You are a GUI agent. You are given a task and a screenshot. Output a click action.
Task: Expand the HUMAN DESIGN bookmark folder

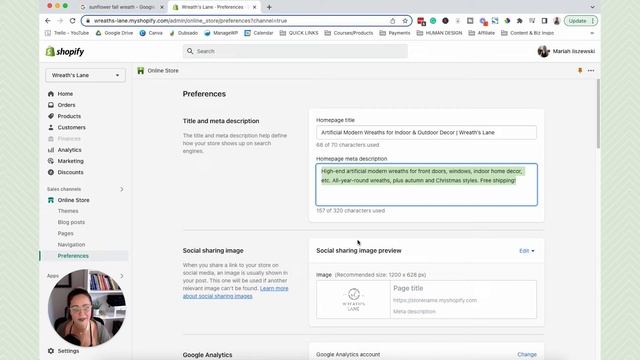439,33
